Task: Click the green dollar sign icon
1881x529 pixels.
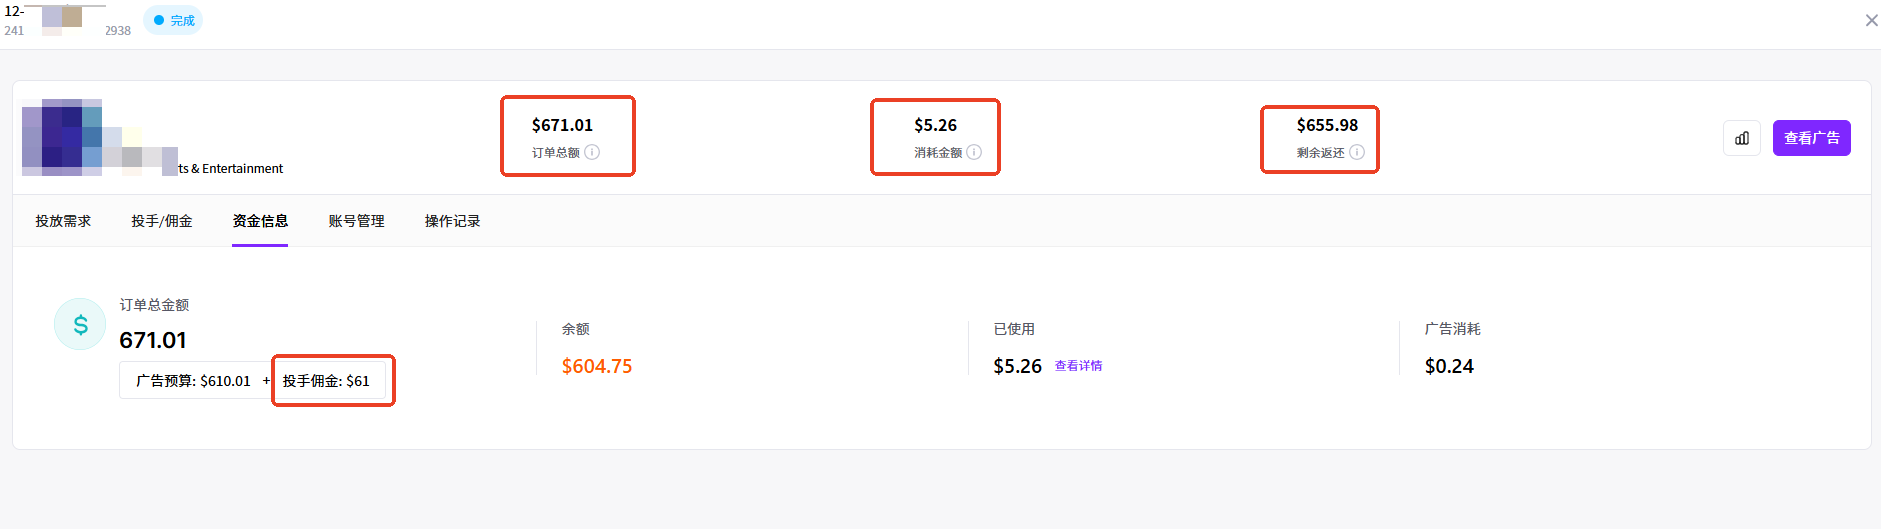Action: 80,324
